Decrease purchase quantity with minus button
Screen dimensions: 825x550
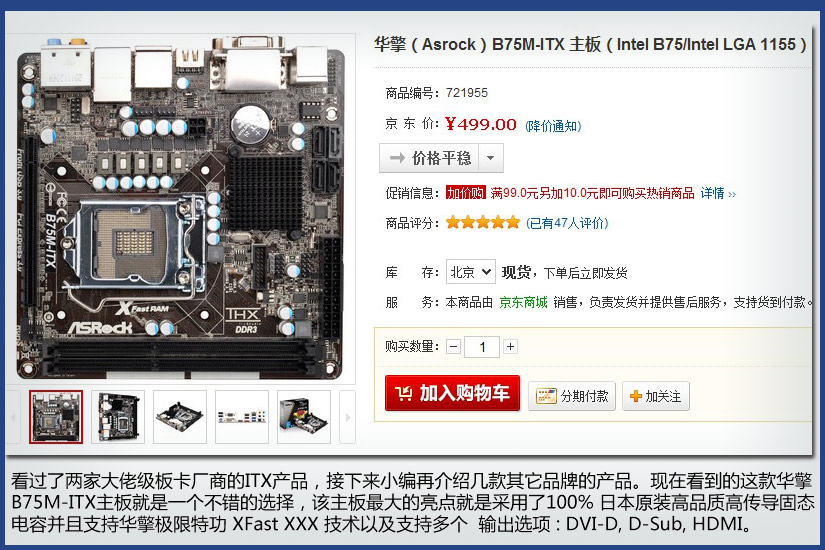coord(454,347)
